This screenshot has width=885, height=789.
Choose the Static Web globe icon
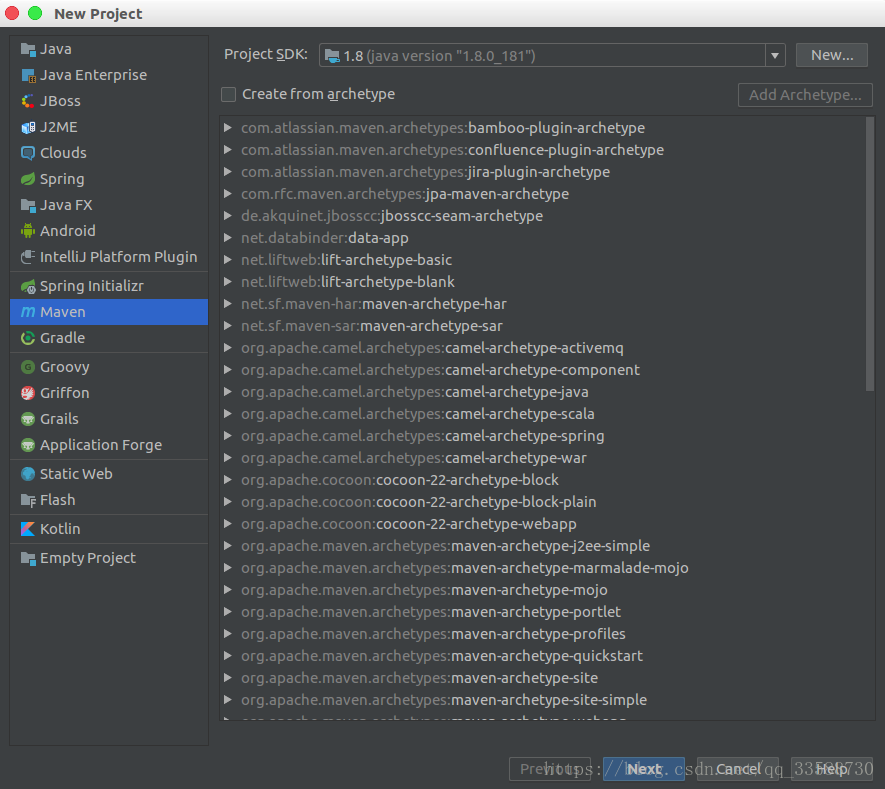click(x=28, y=474)
